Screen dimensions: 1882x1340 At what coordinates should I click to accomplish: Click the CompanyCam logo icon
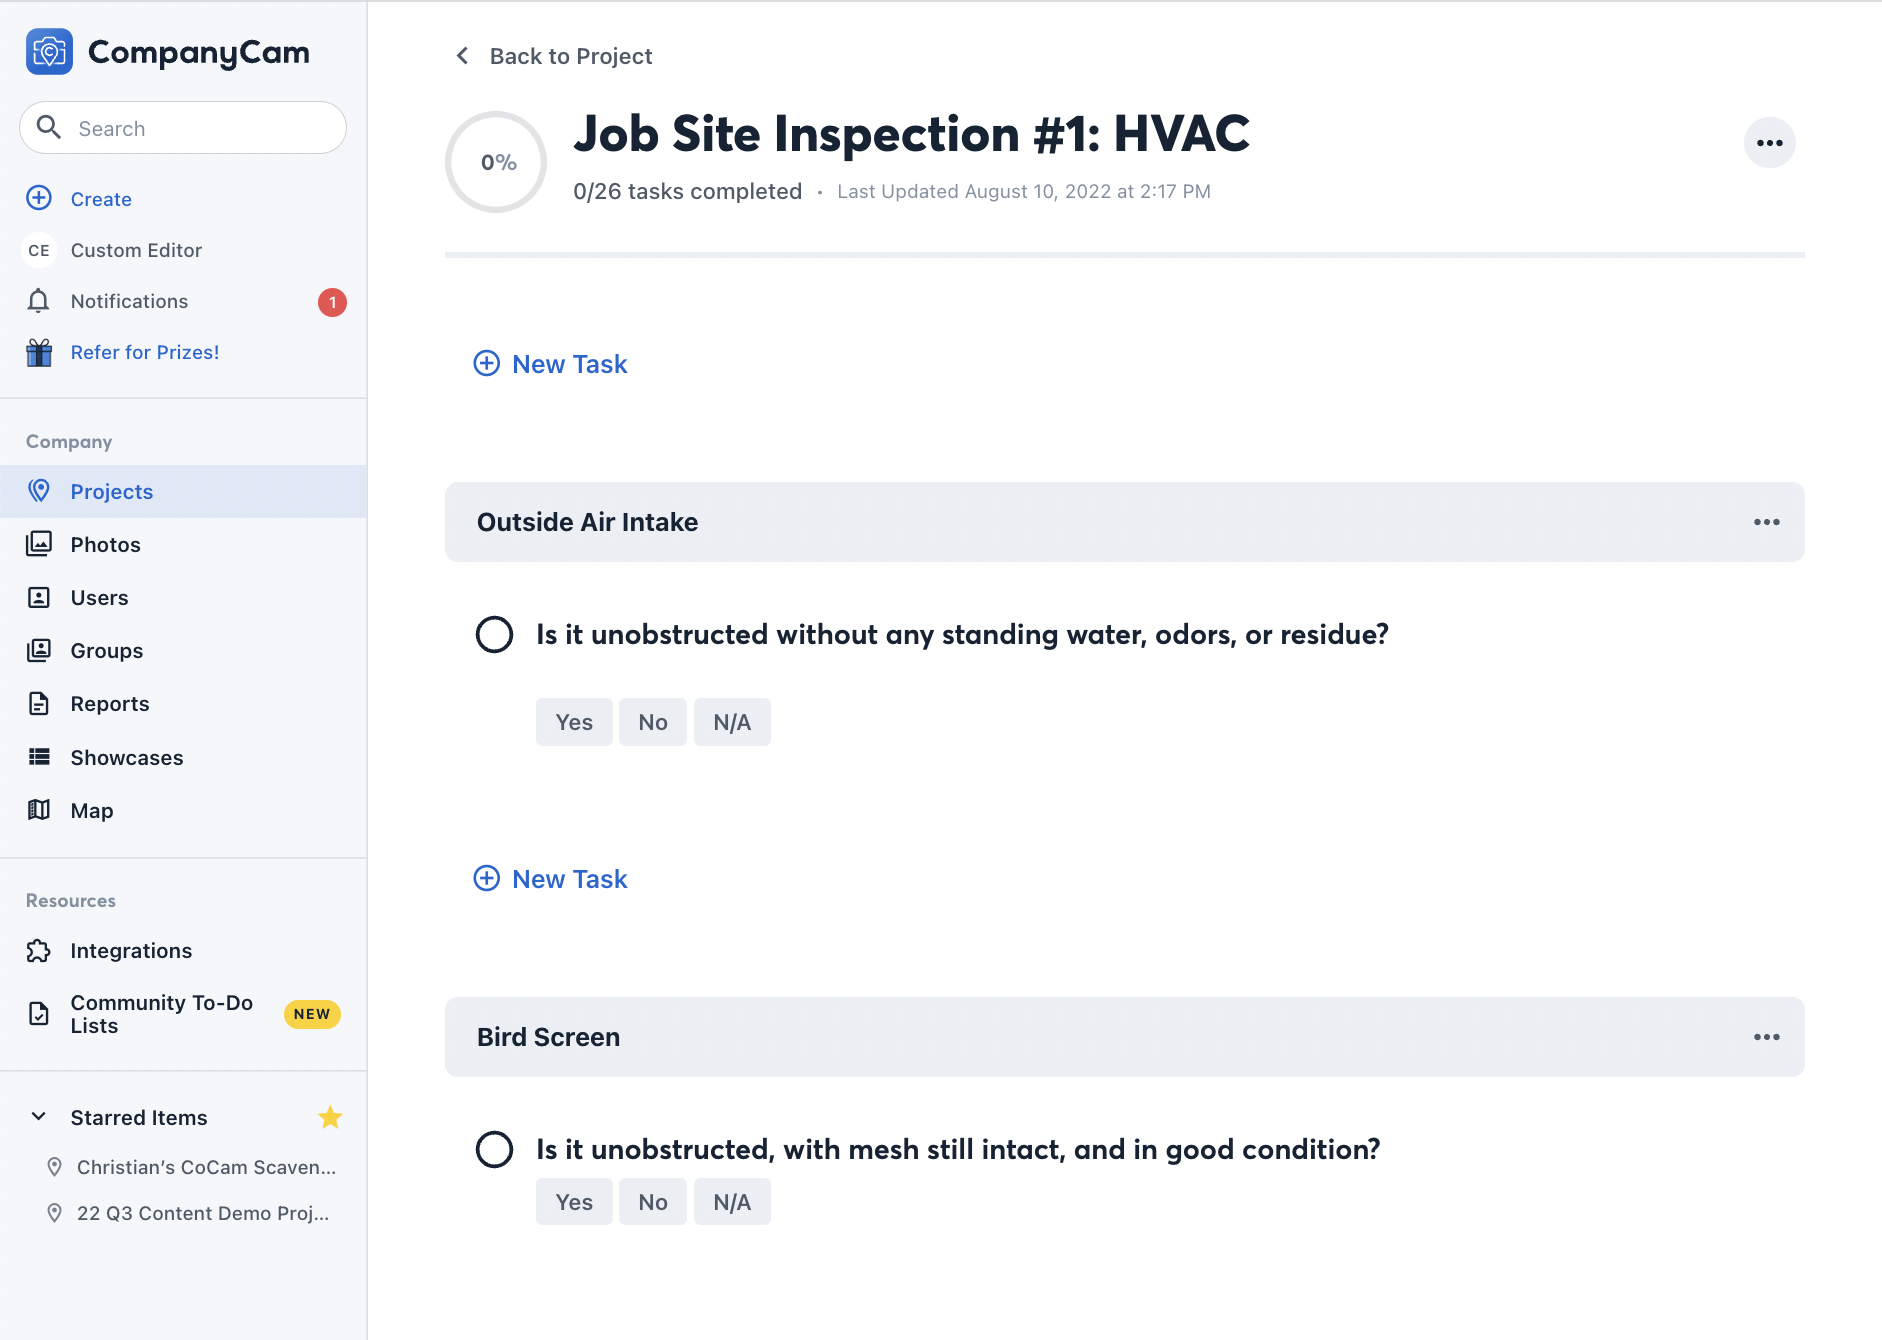tap(49, 52)
